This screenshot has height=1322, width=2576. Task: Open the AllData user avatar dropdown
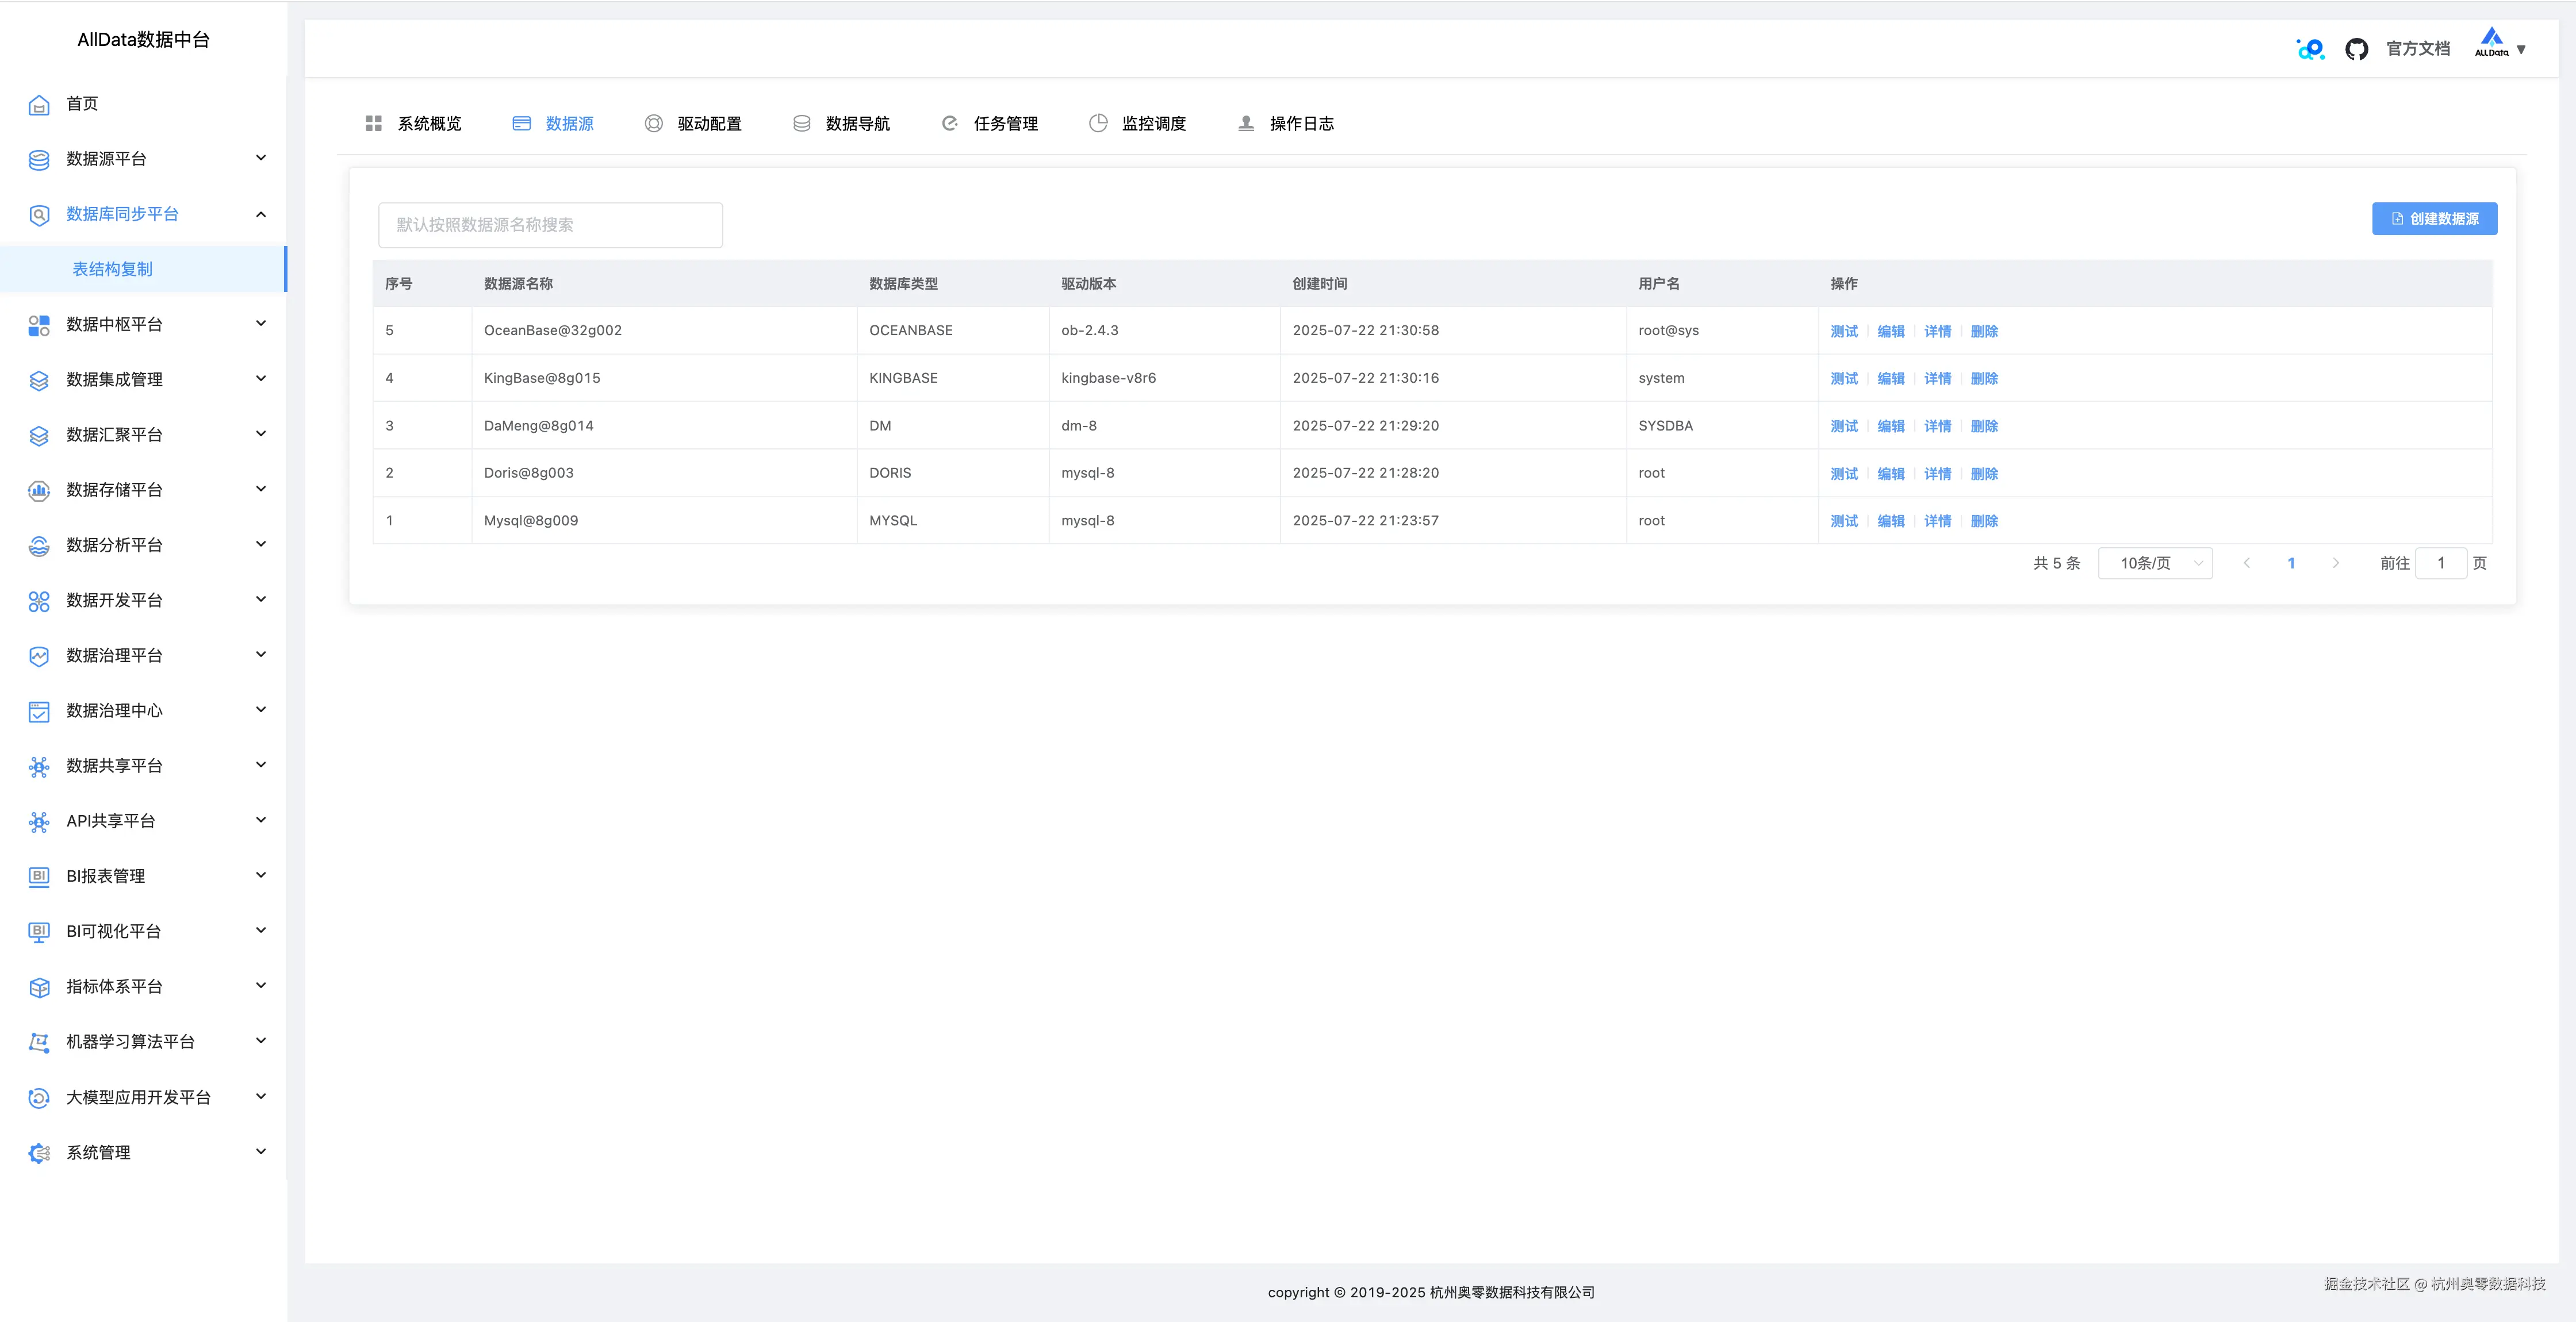pos(2499,46)
